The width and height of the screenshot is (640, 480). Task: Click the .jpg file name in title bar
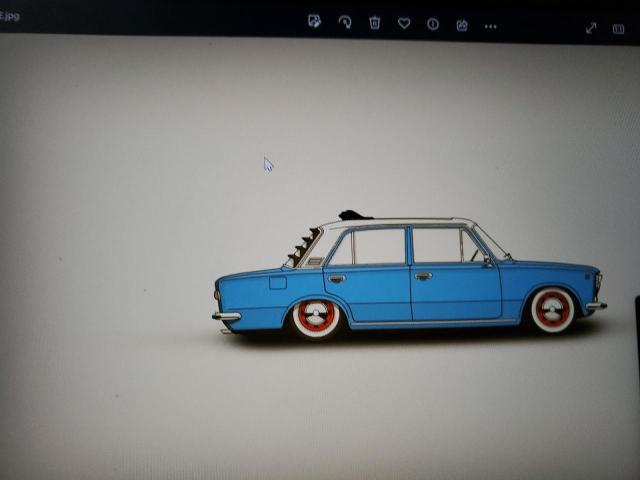click(x=10, y=16)
